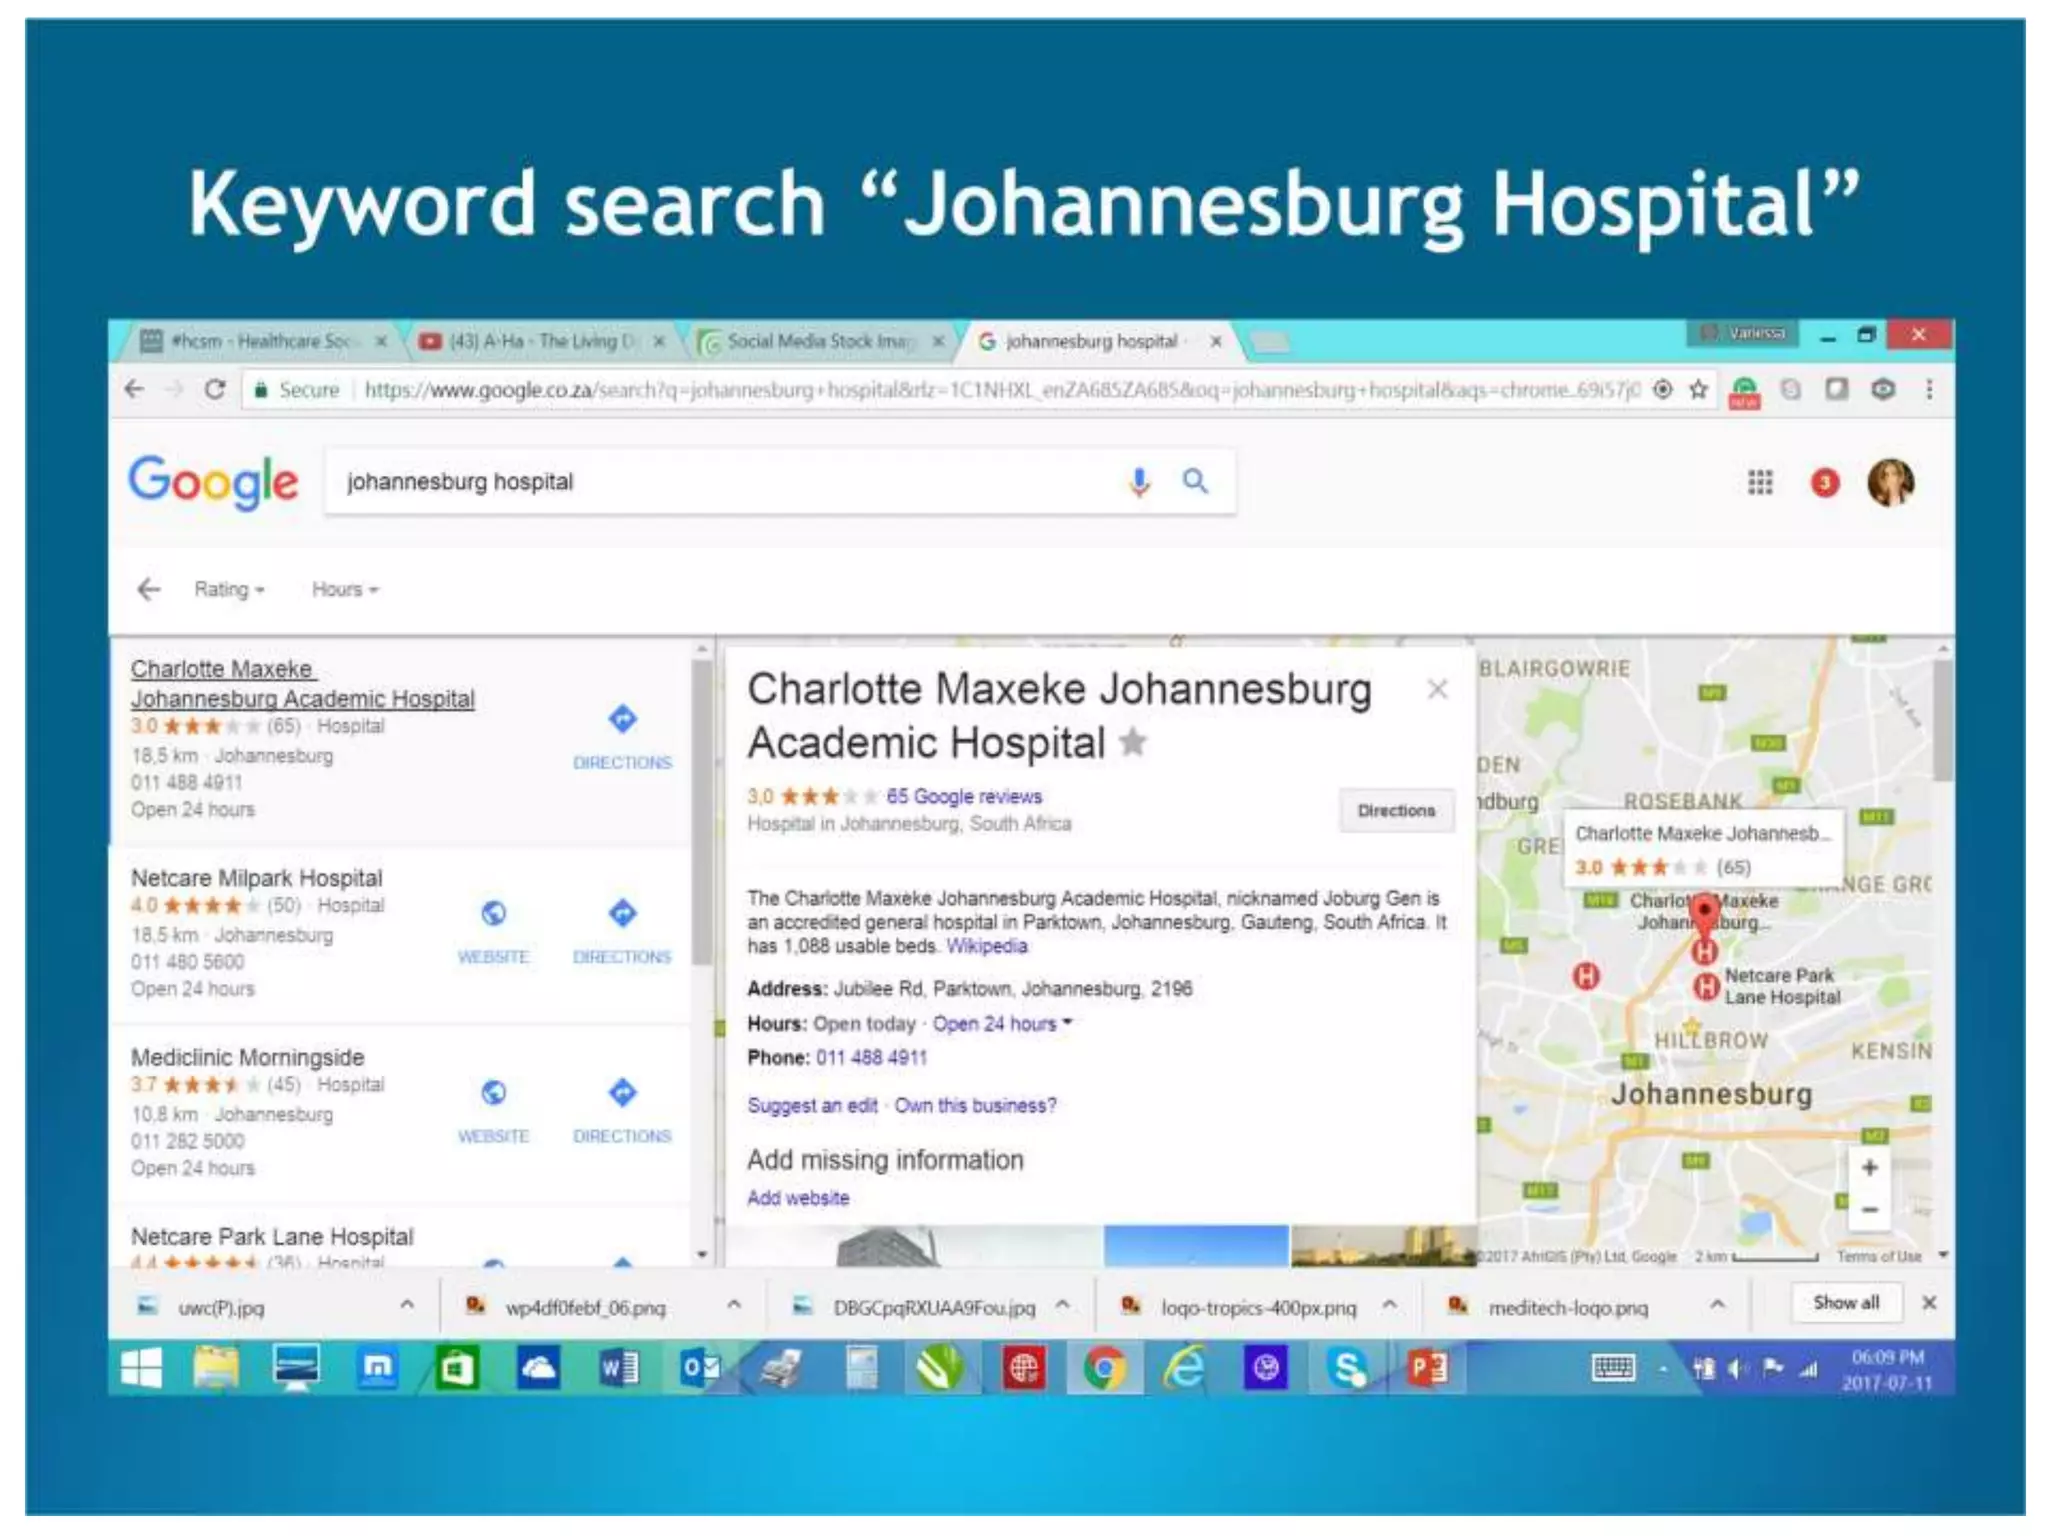Expand the Hours filter dropdown

[345, 589]
